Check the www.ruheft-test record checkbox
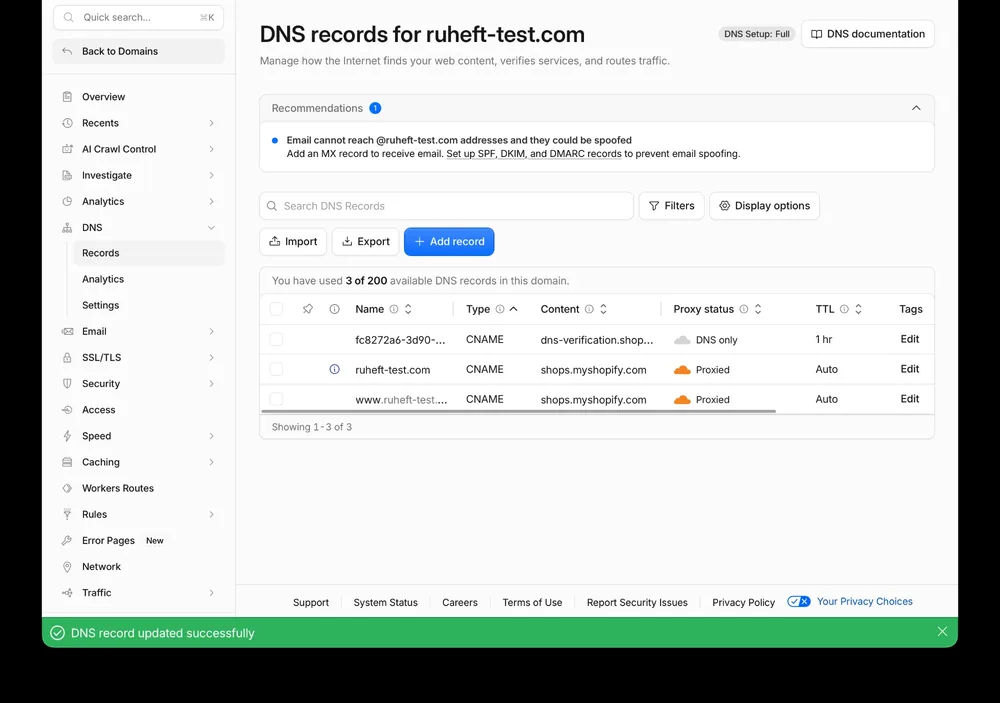1000x703 pixels. click(276, 399)
